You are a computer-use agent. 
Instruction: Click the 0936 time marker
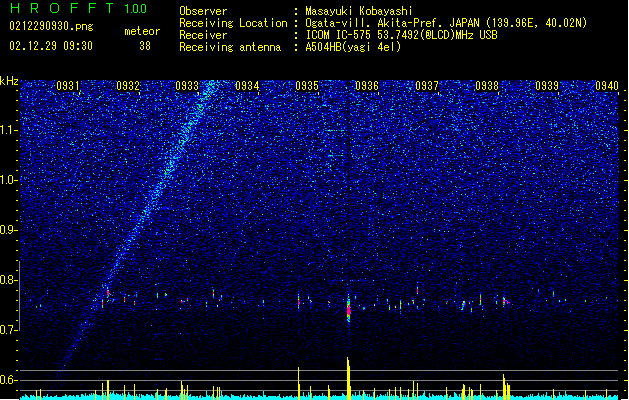coord(367,86)
